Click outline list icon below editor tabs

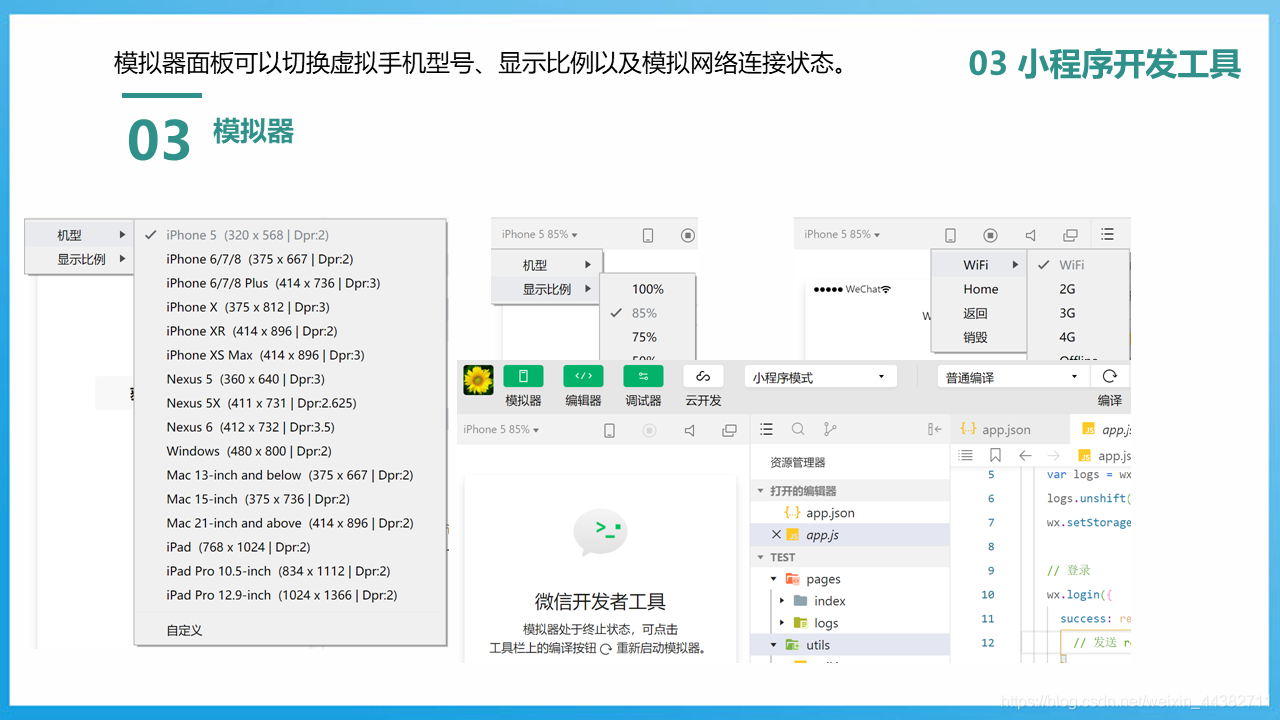pyautogui.click(x=965, y=455)
